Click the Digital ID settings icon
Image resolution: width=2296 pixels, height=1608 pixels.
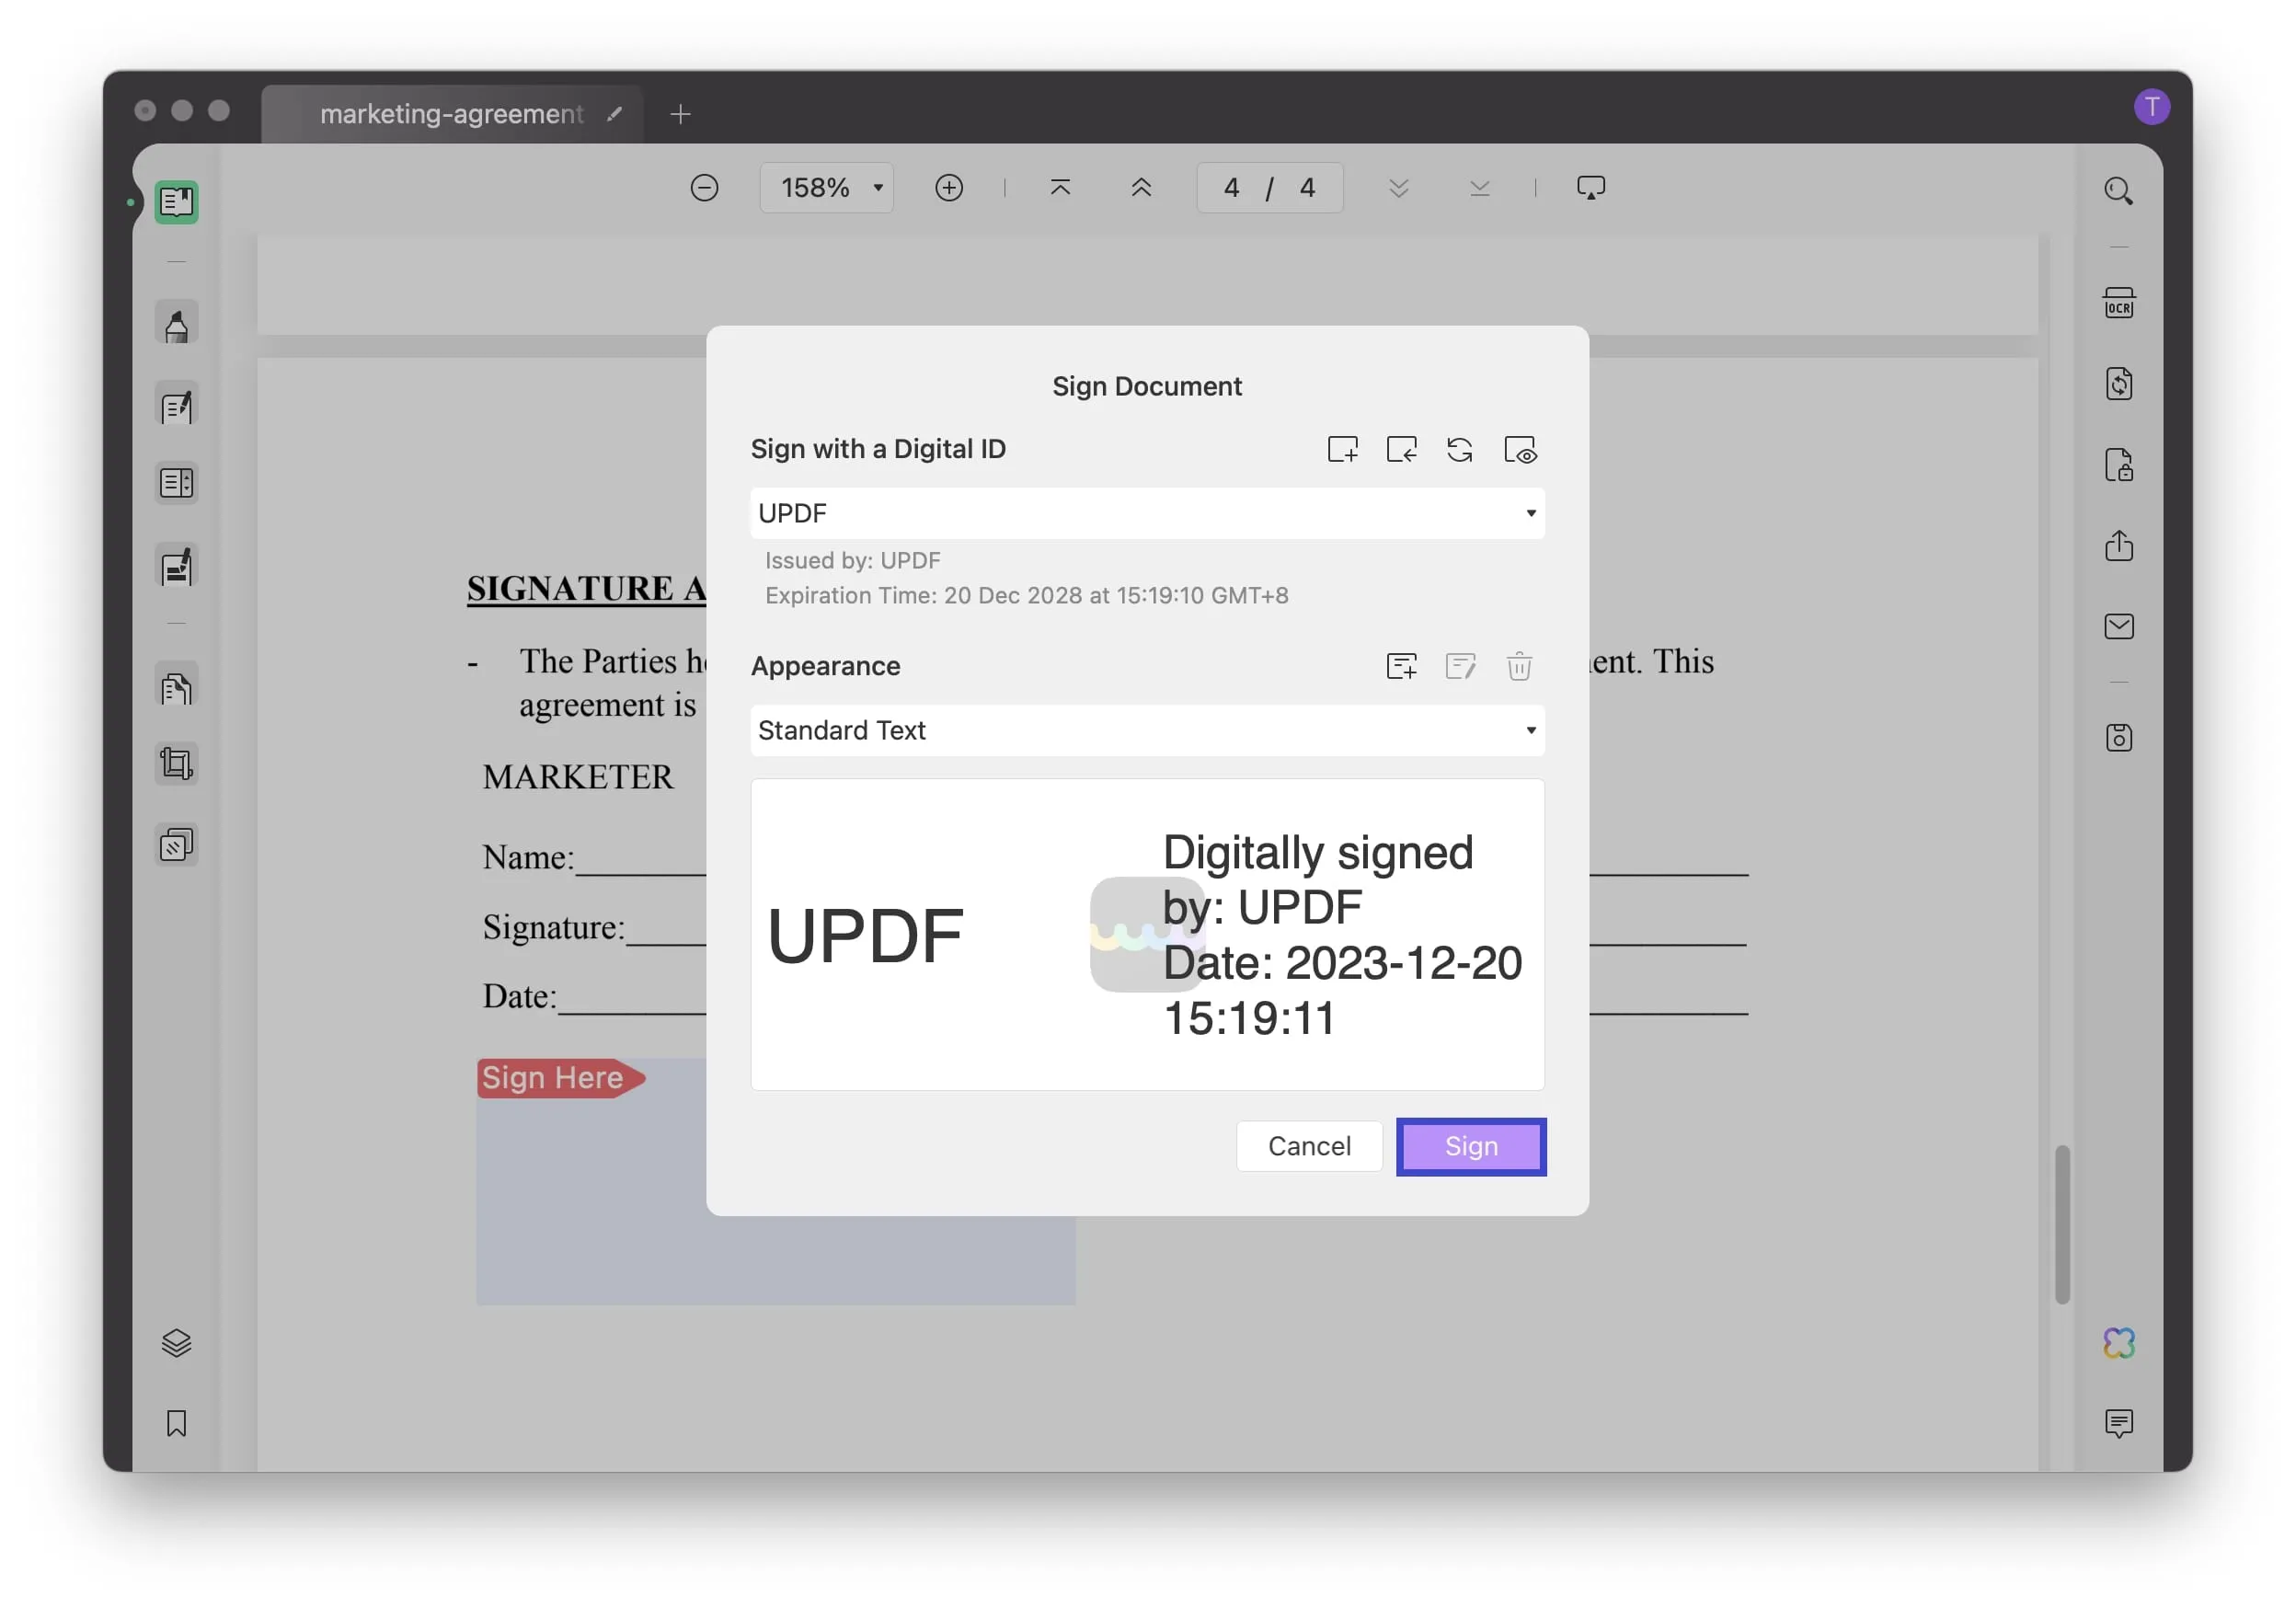(x=1521, y=448)
